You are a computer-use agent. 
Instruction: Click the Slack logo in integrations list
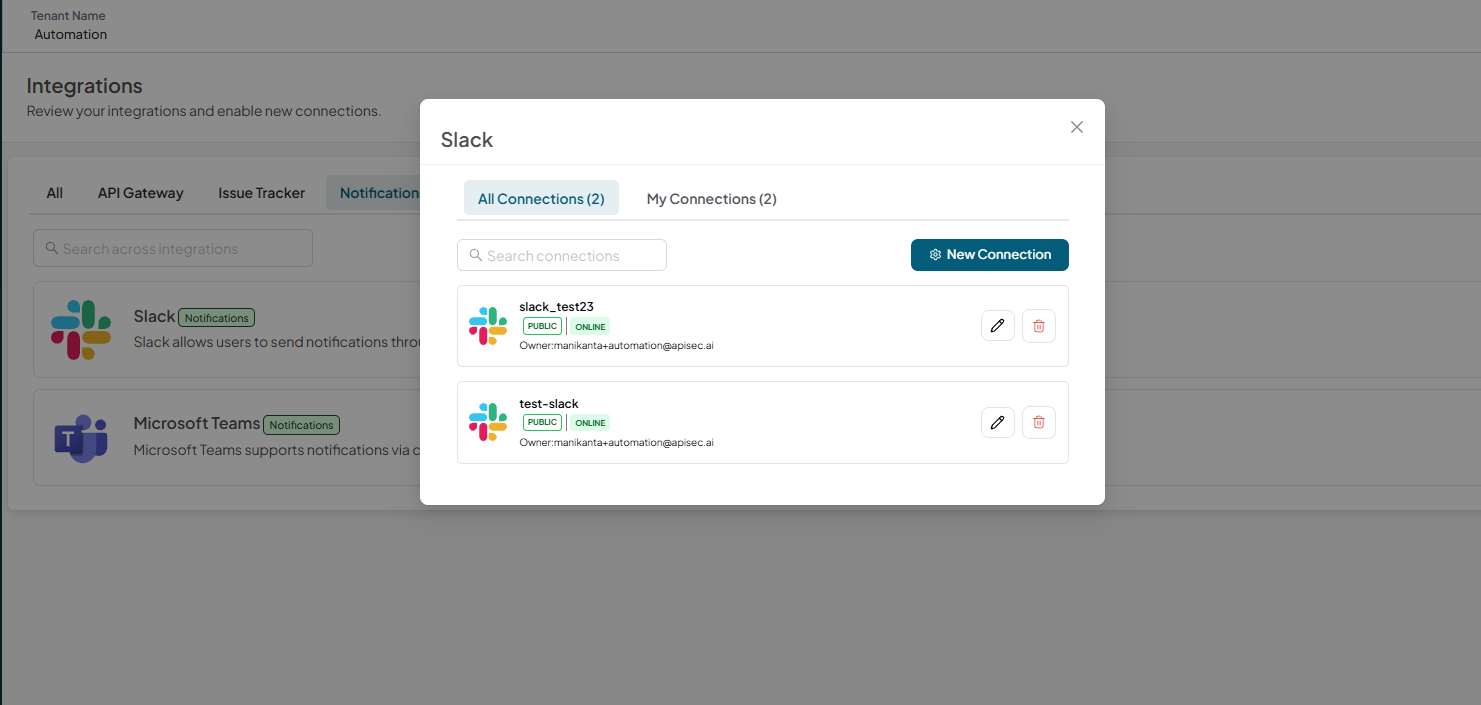81,330
